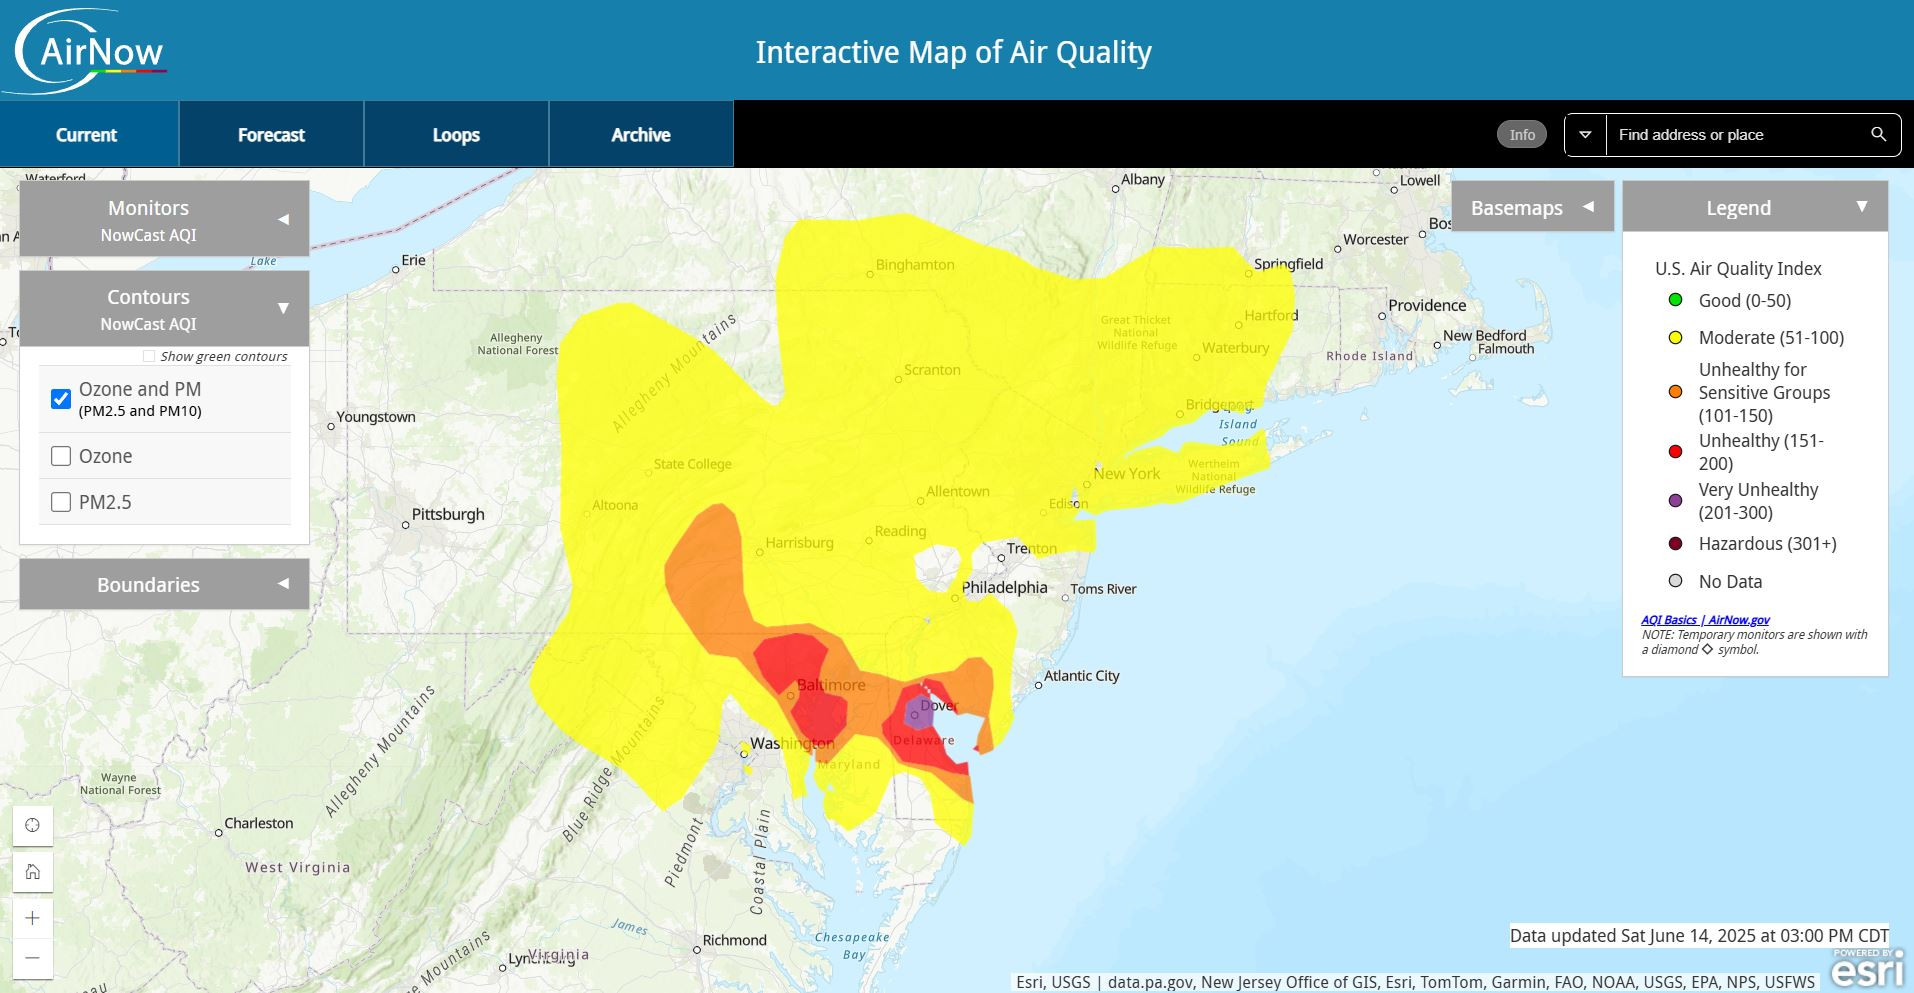This screenshot has width=1914, height=993.
Task: Enable the Ozone contour checkbox
Action: pyautogui.click(x=61, y=456)
